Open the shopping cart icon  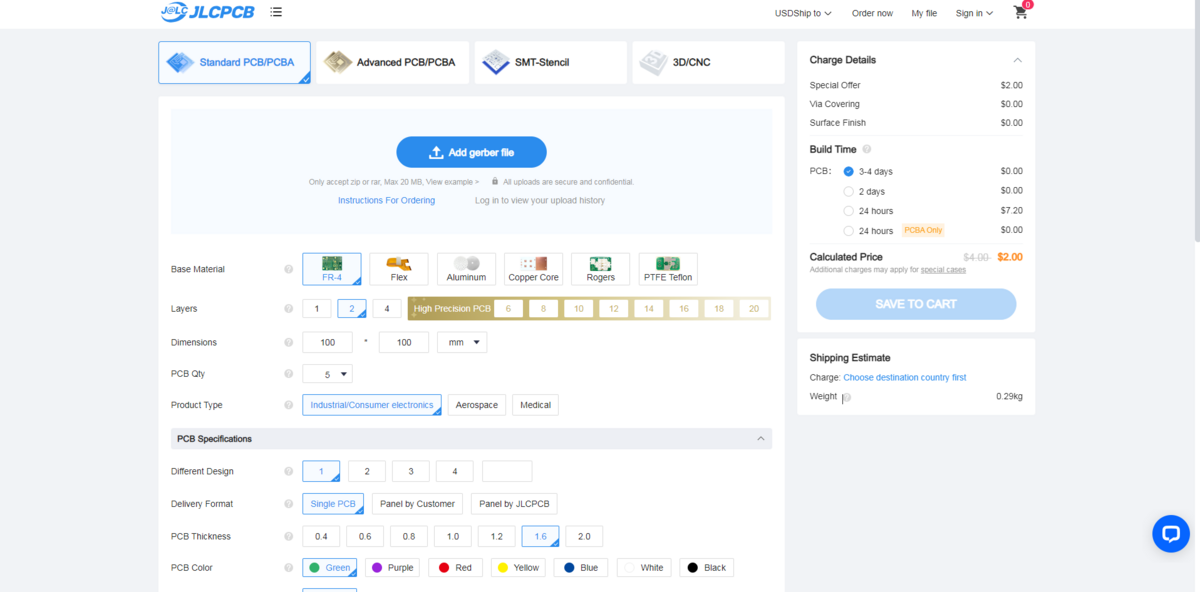tap(1020, 13)
